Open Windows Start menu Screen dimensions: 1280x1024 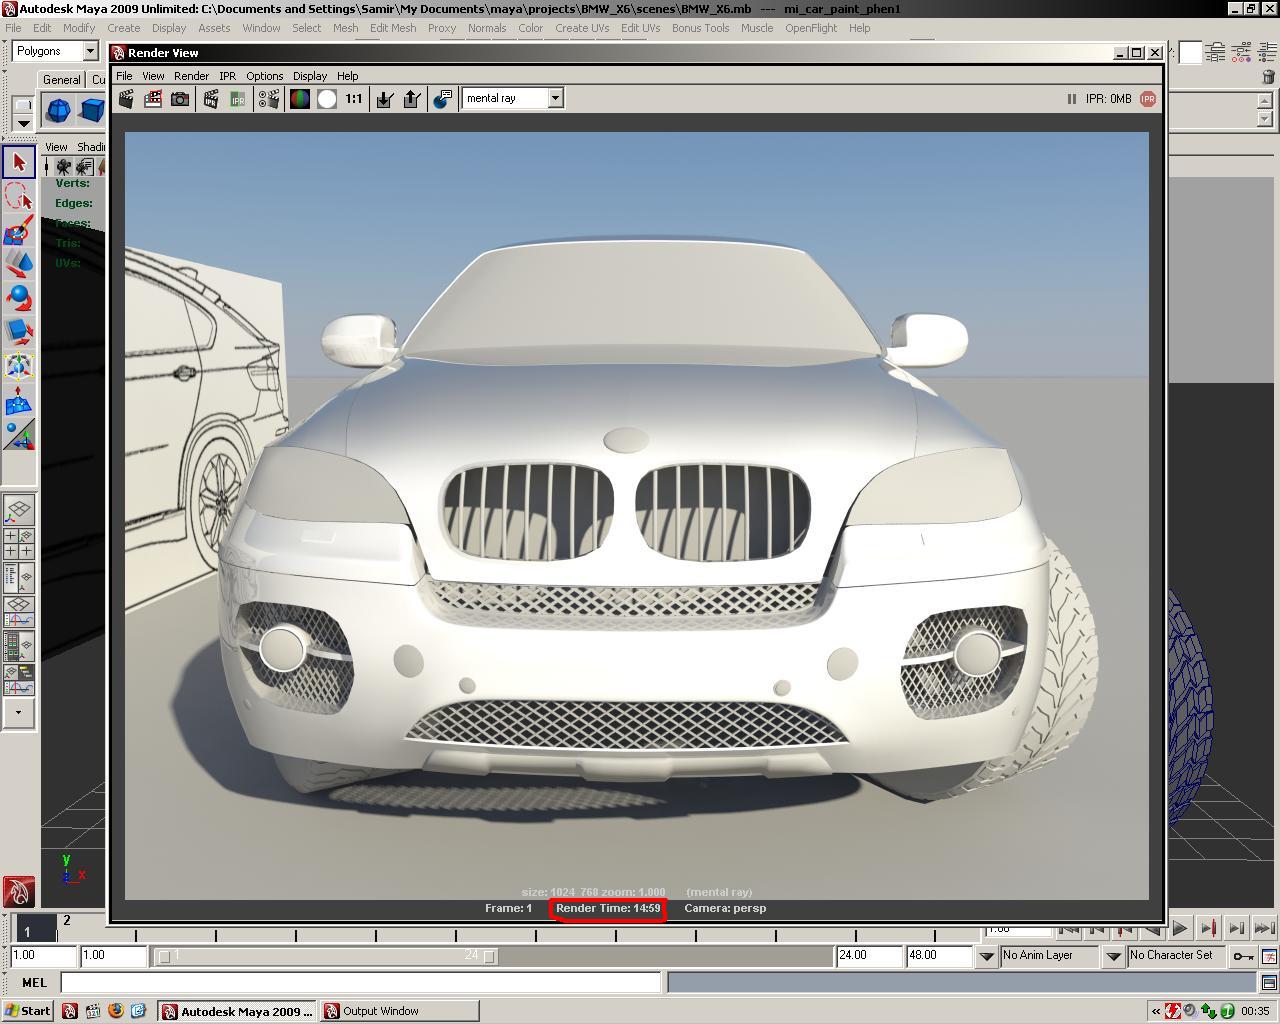pyautogui.click(x=28, y=1011)
